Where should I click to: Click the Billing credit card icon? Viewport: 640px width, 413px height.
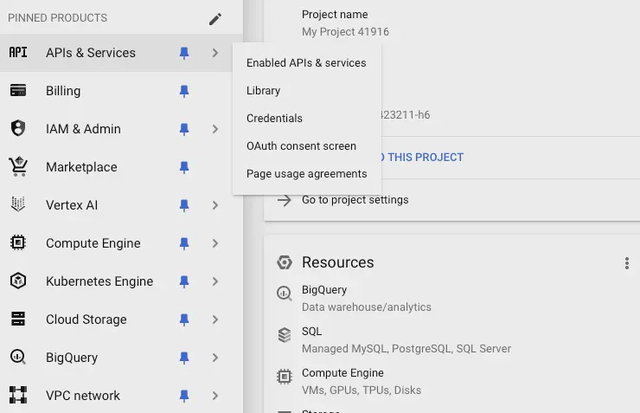point(18,91)
